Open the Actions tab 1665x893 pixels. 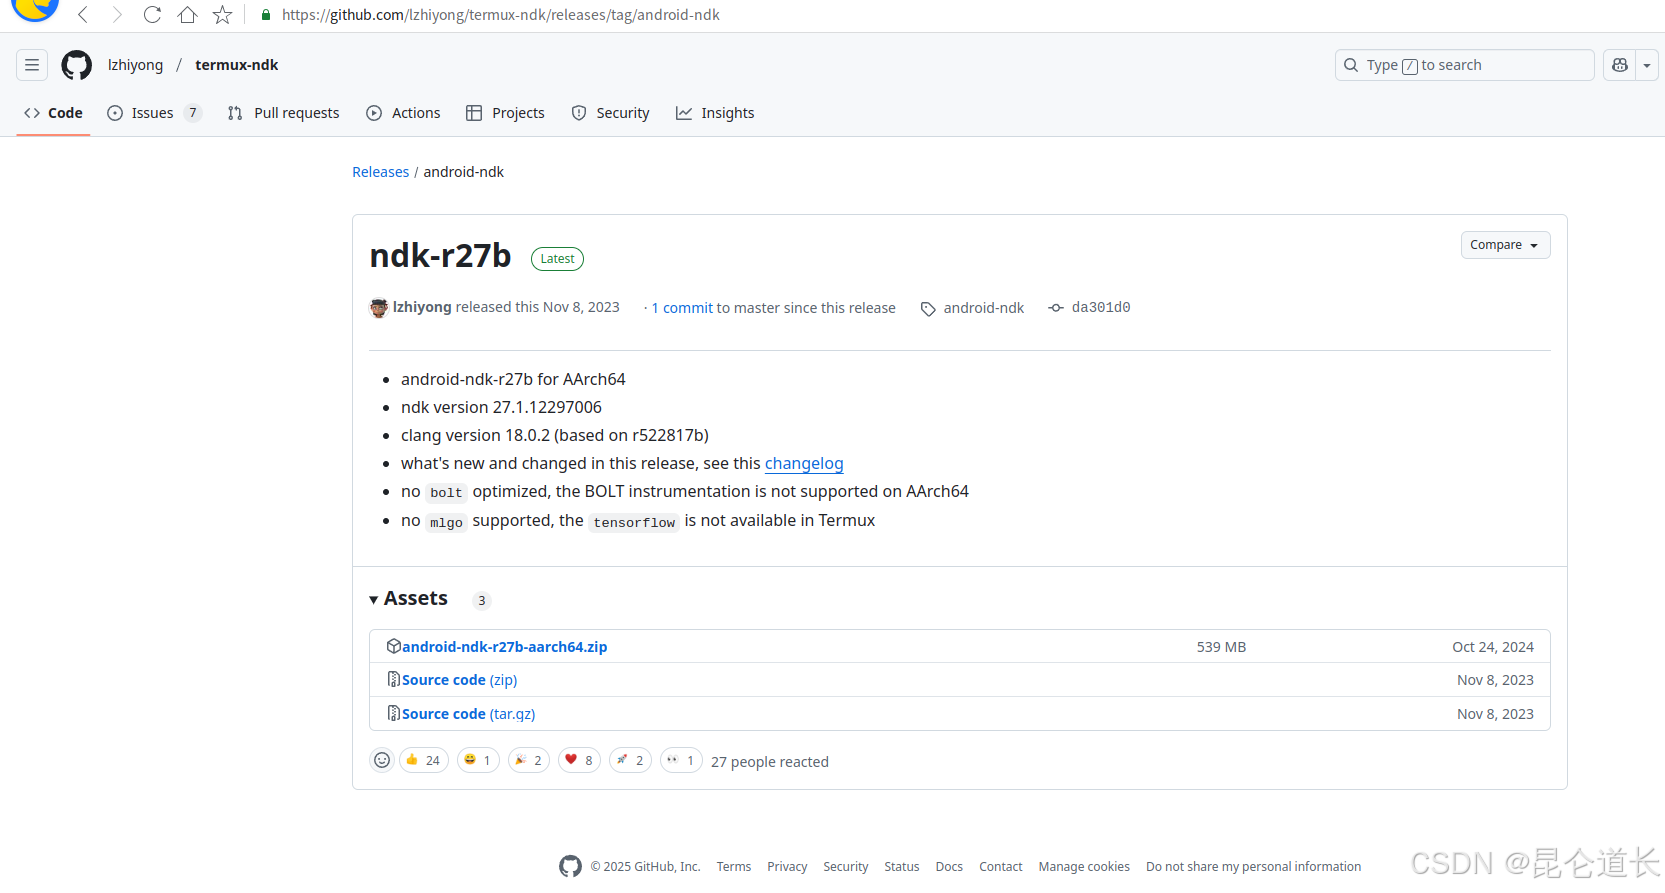(x=403, y=113)
